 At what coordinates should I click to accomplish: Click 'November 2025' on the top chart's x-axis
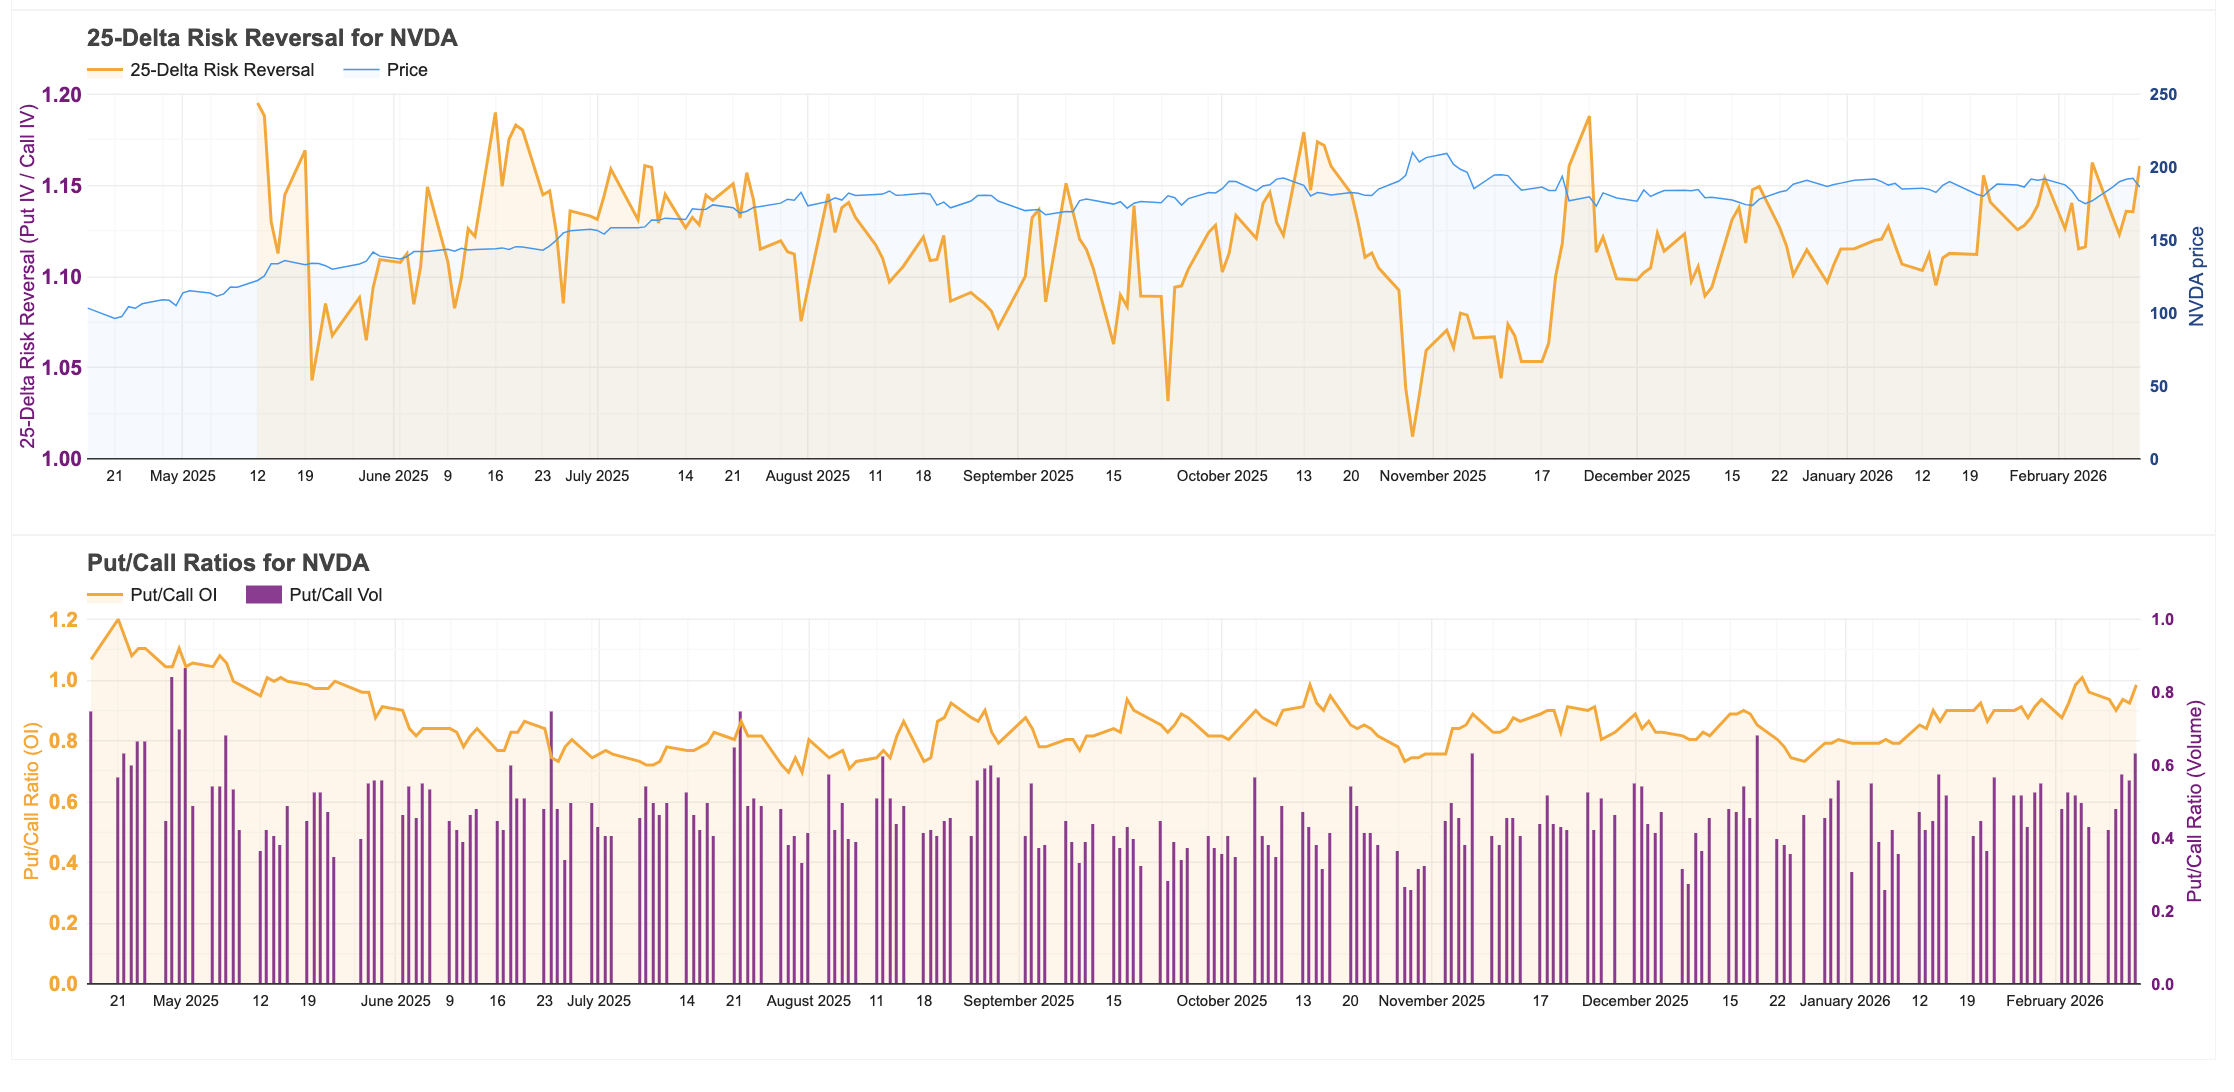tap(1432, 476)
